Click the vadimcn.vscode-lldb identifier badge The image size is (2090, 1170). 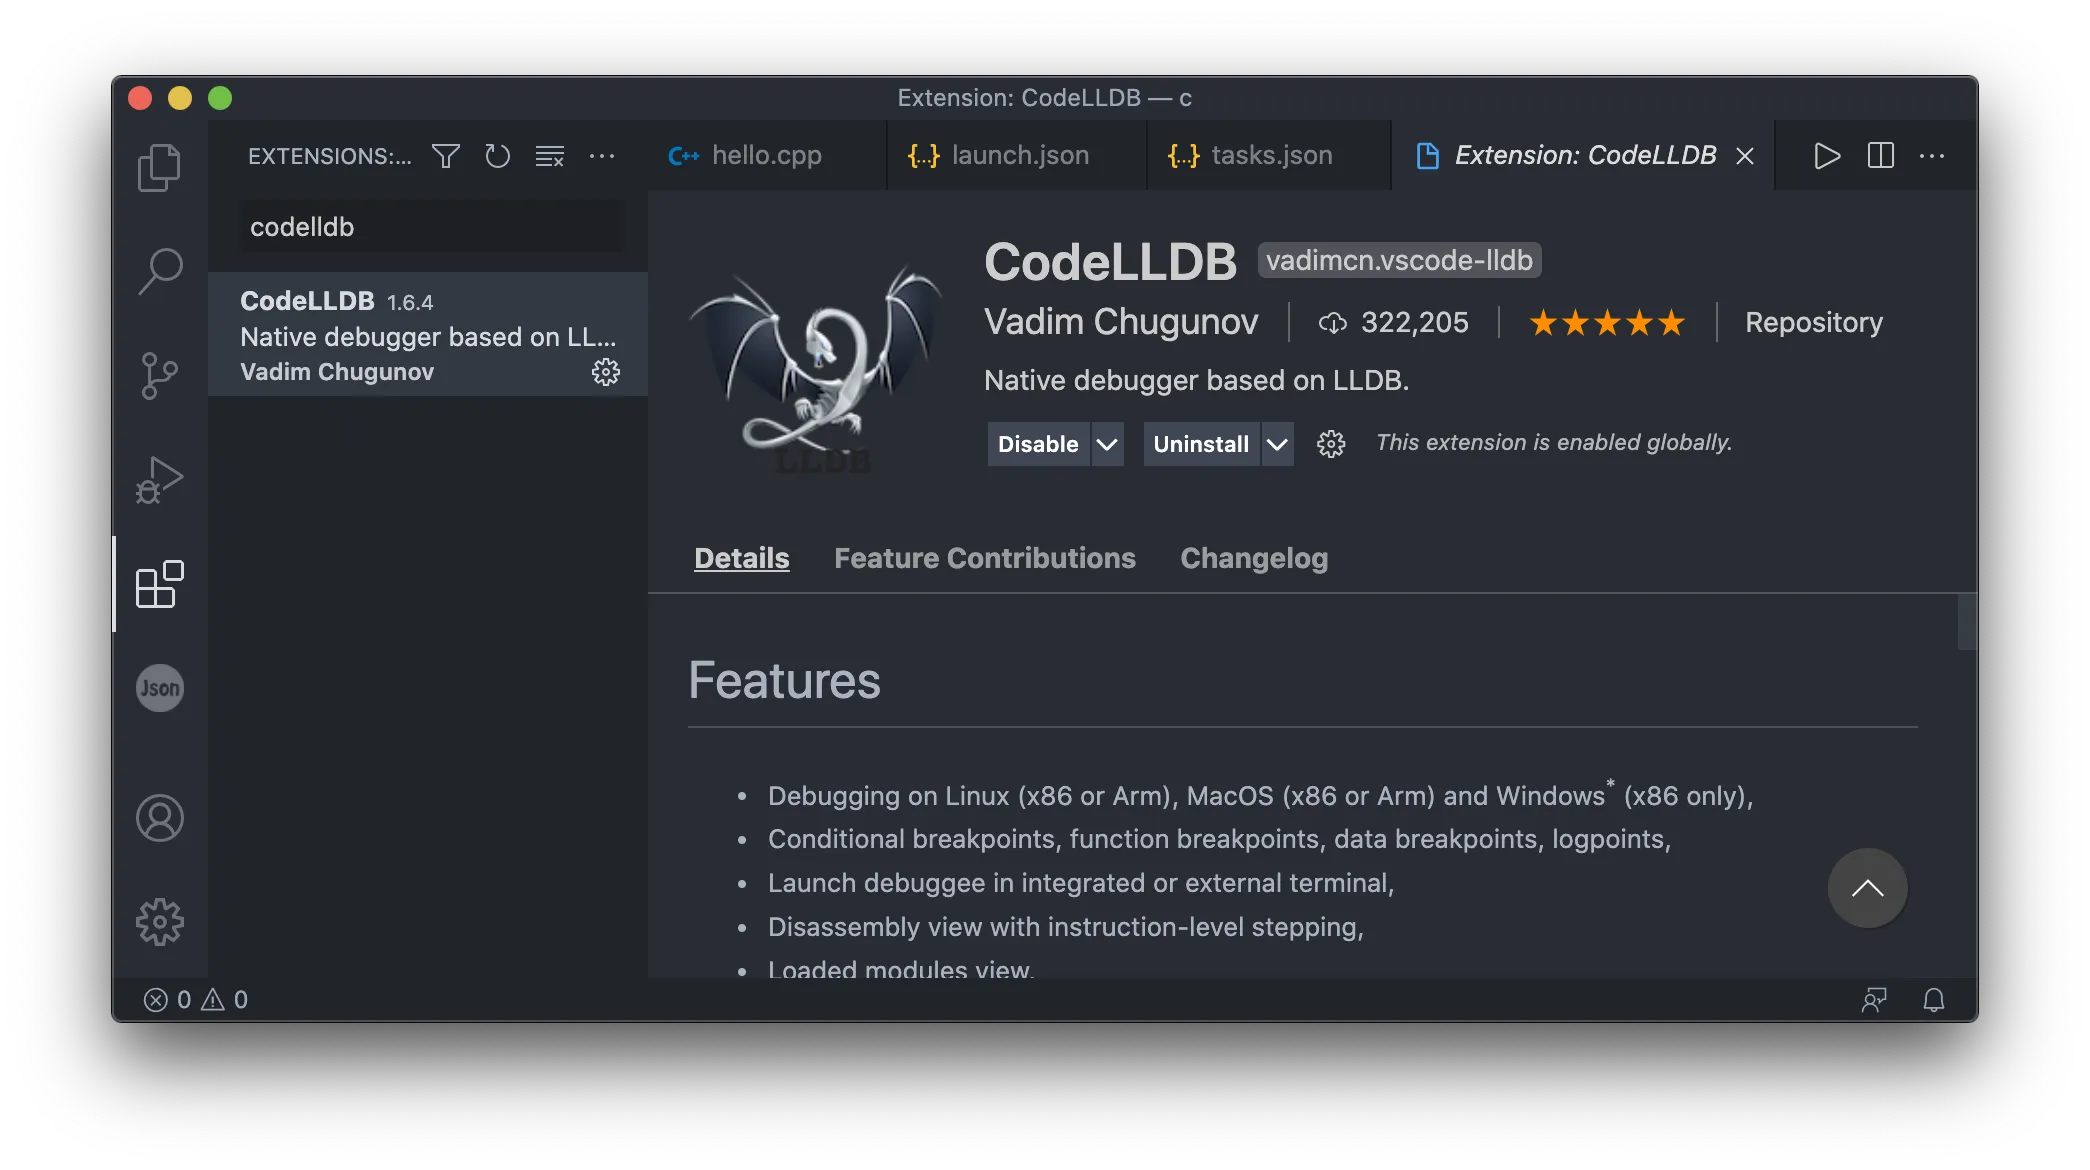pos(1399,260)
